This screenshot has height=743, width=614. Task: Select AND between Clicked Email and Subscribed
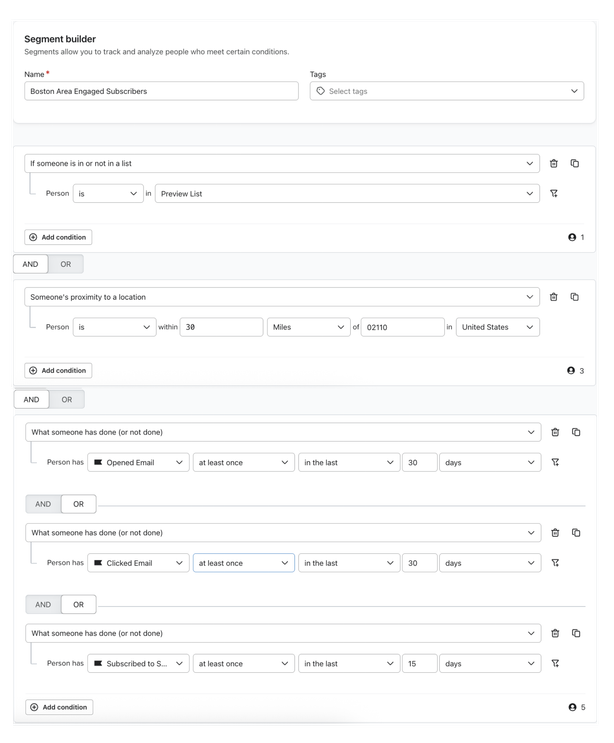(43, 605)
